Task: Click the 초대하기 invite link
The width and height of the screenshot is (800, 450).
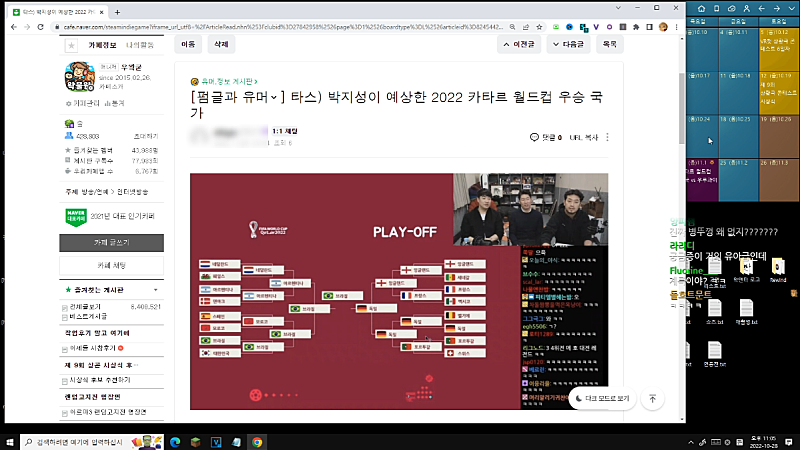Action: [x=146, y=136]
